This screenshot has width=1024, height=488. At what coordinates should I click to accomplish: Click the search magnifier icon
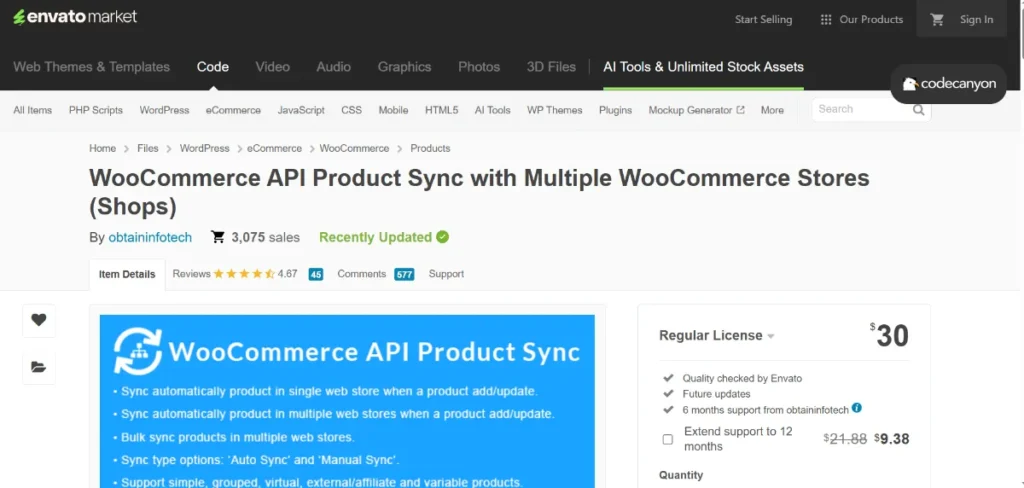click(x=918, y=110)
